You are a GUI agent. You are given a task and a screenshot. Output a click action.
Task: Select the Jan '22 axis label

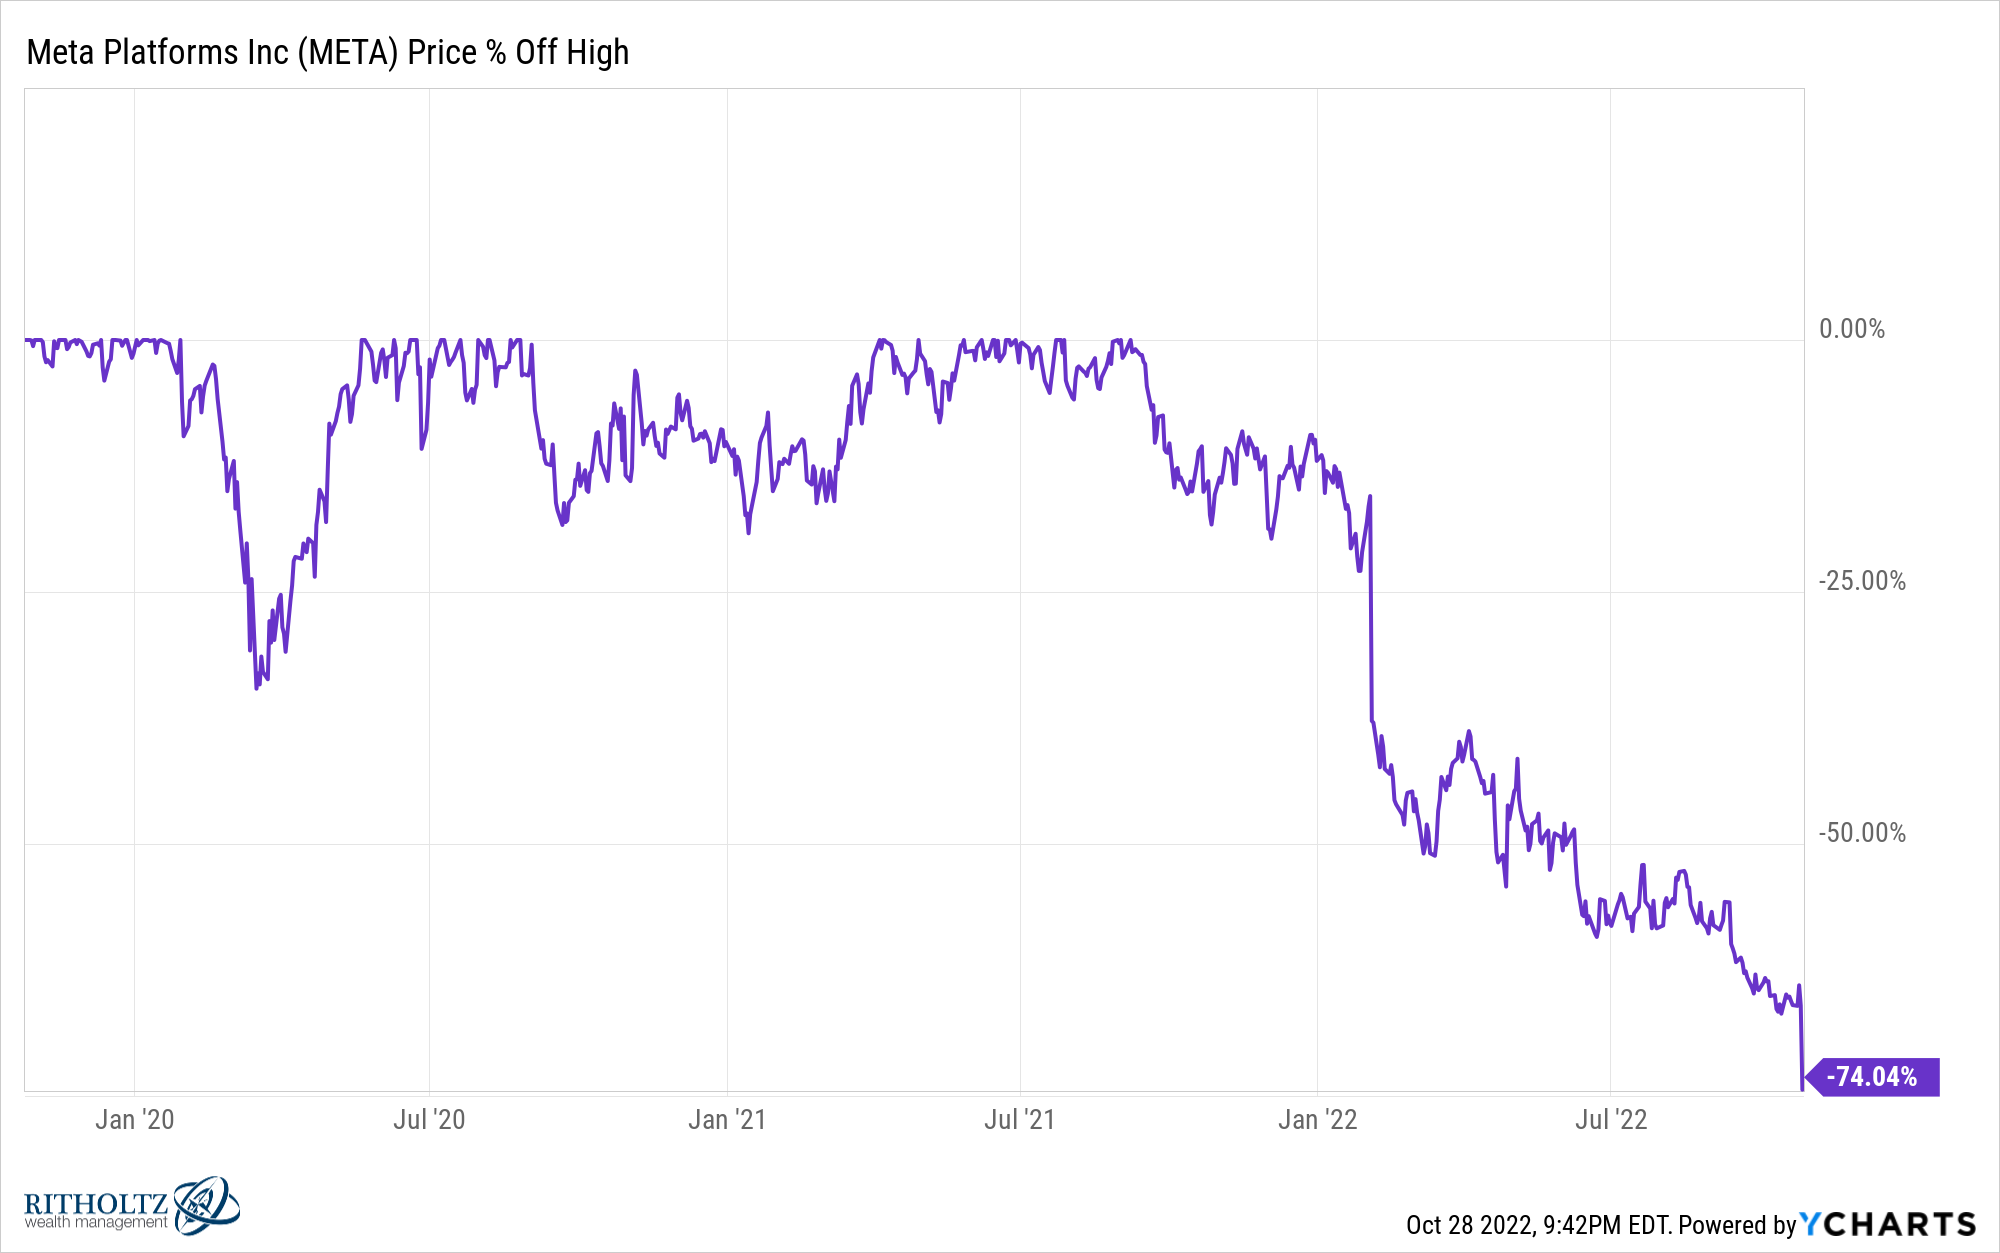pos(1317,1119)
